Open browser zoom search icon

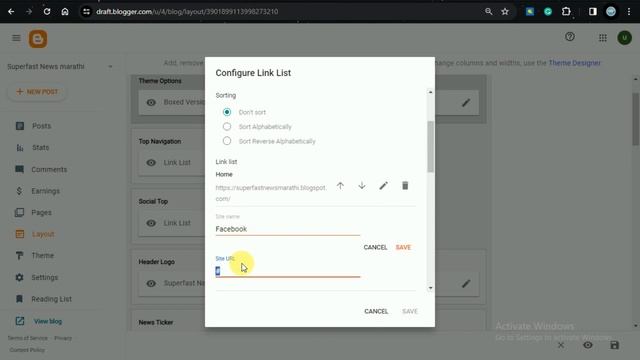coord(489,12)
